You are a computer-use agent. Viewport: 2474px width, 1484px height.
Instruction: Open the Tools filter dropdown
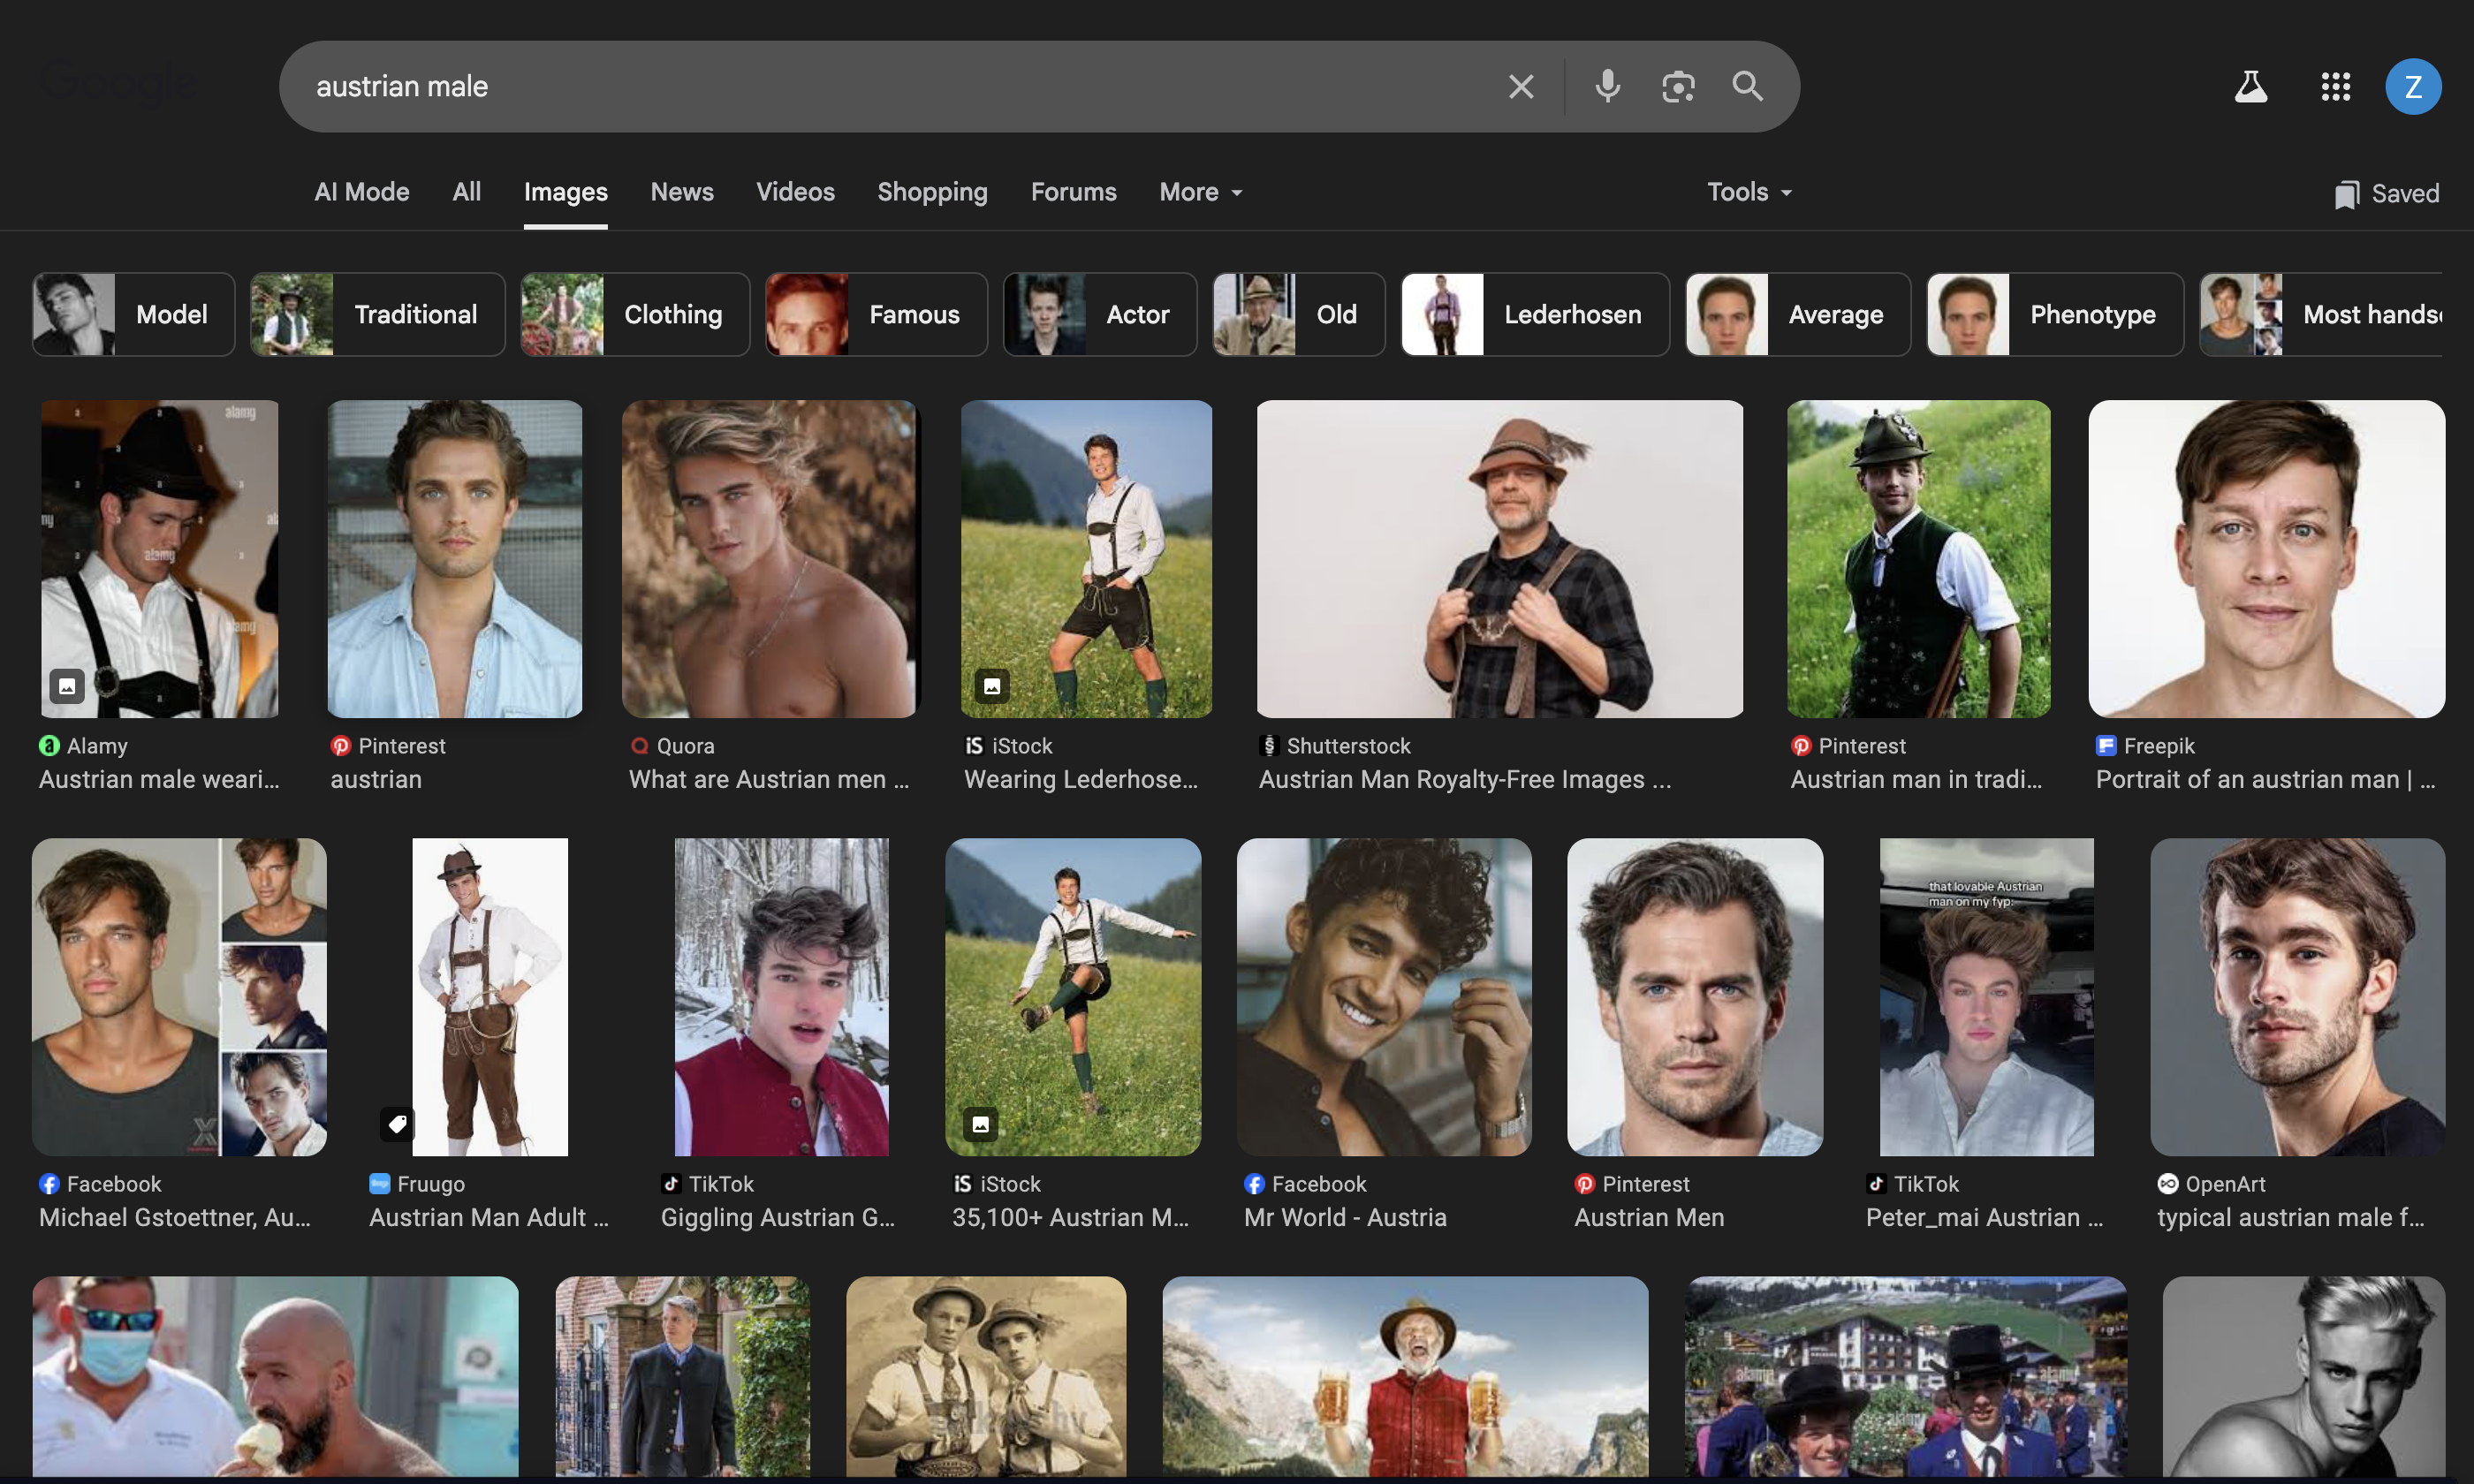(1749, 192)
